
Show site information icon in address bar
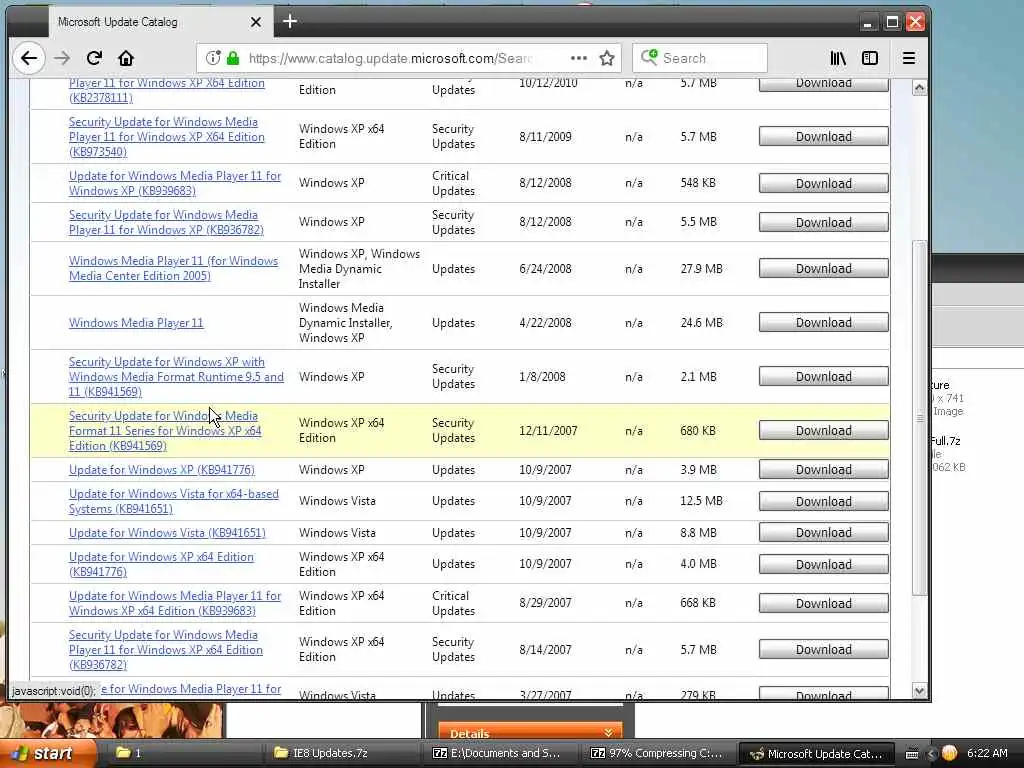click(x=213, y=58)
